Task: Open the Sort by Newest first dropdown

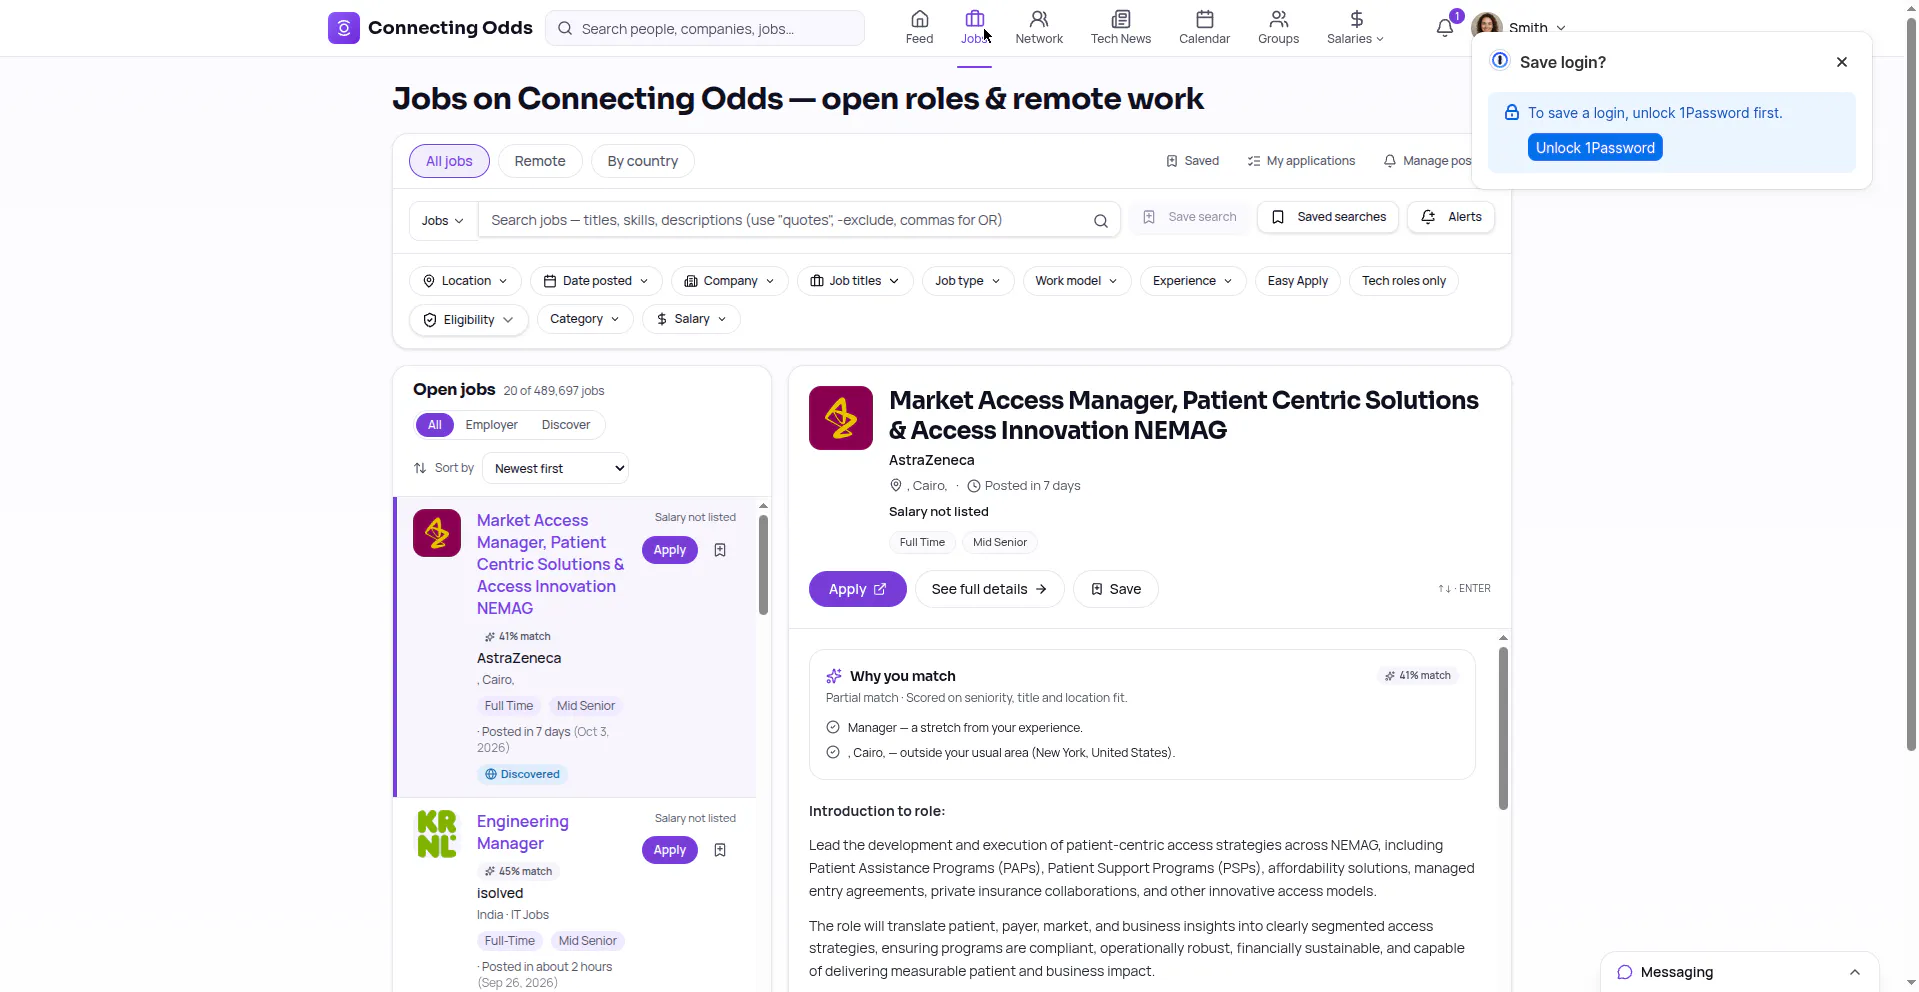Action: [555, 468]
